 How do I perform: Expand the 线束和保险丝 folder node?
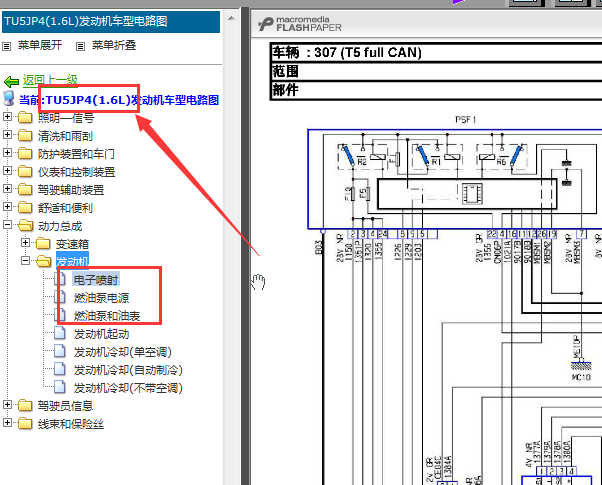[7, 422]
